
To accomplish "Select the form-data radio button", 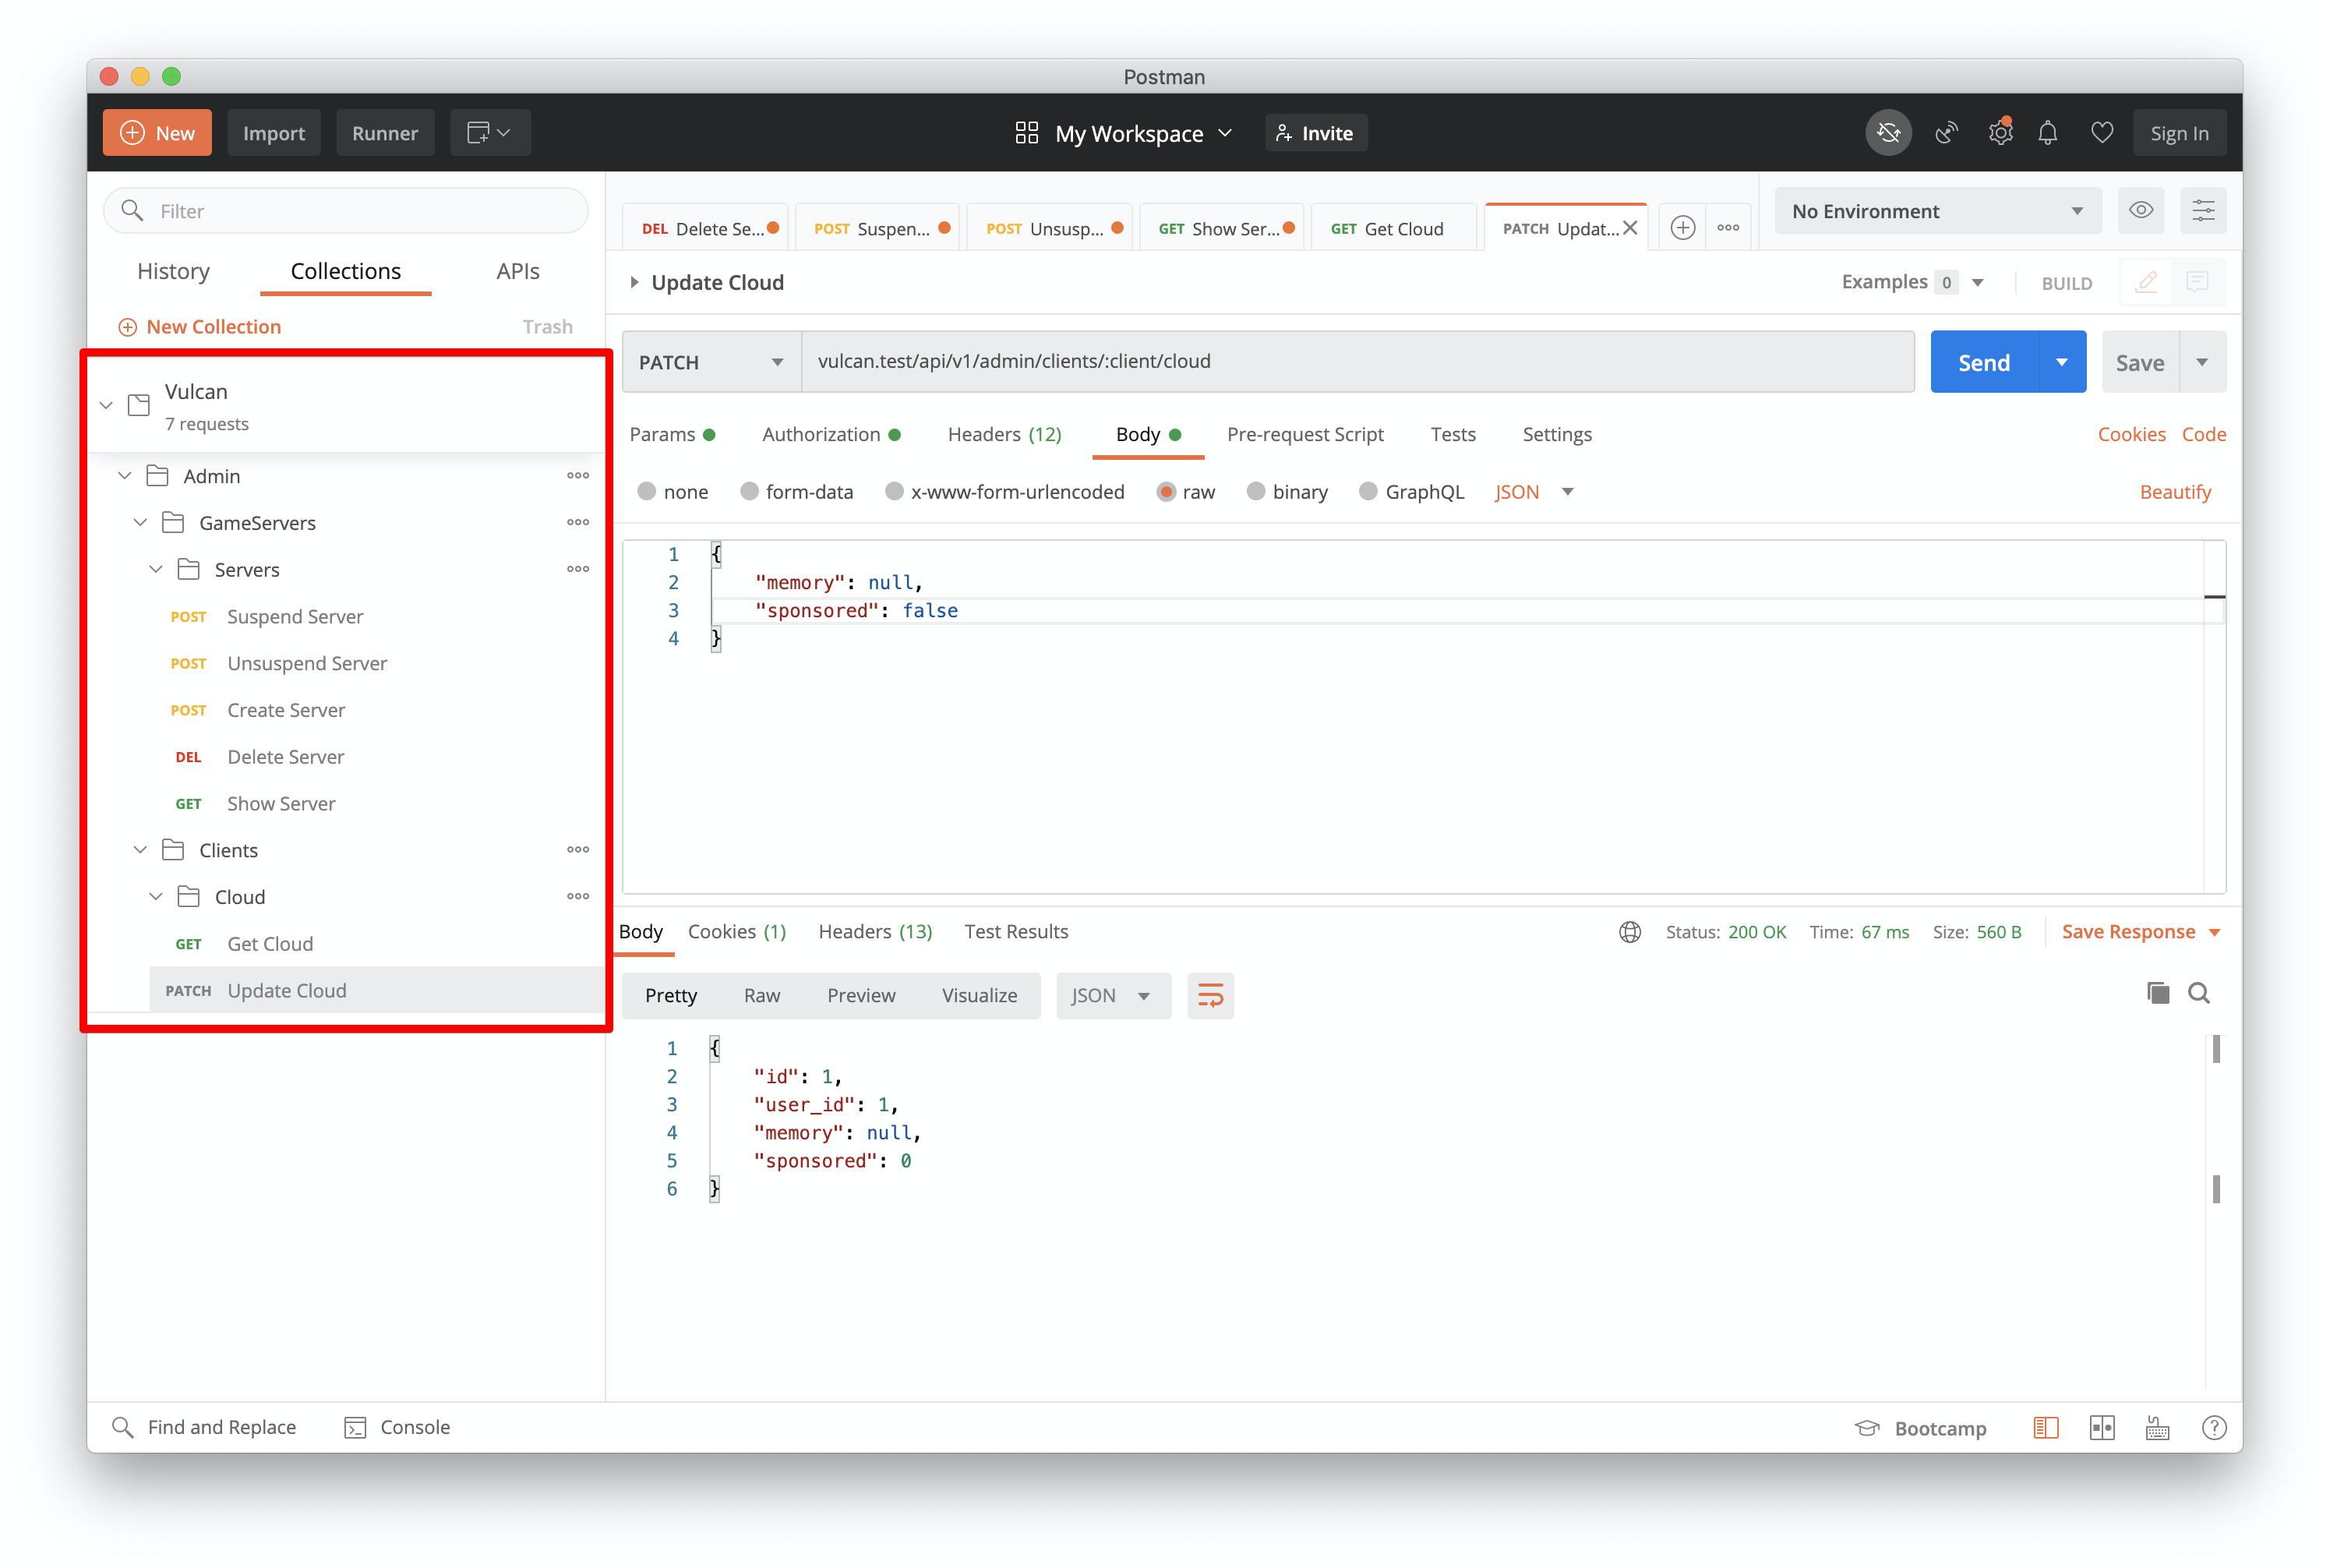I will [x=749, y=492].
